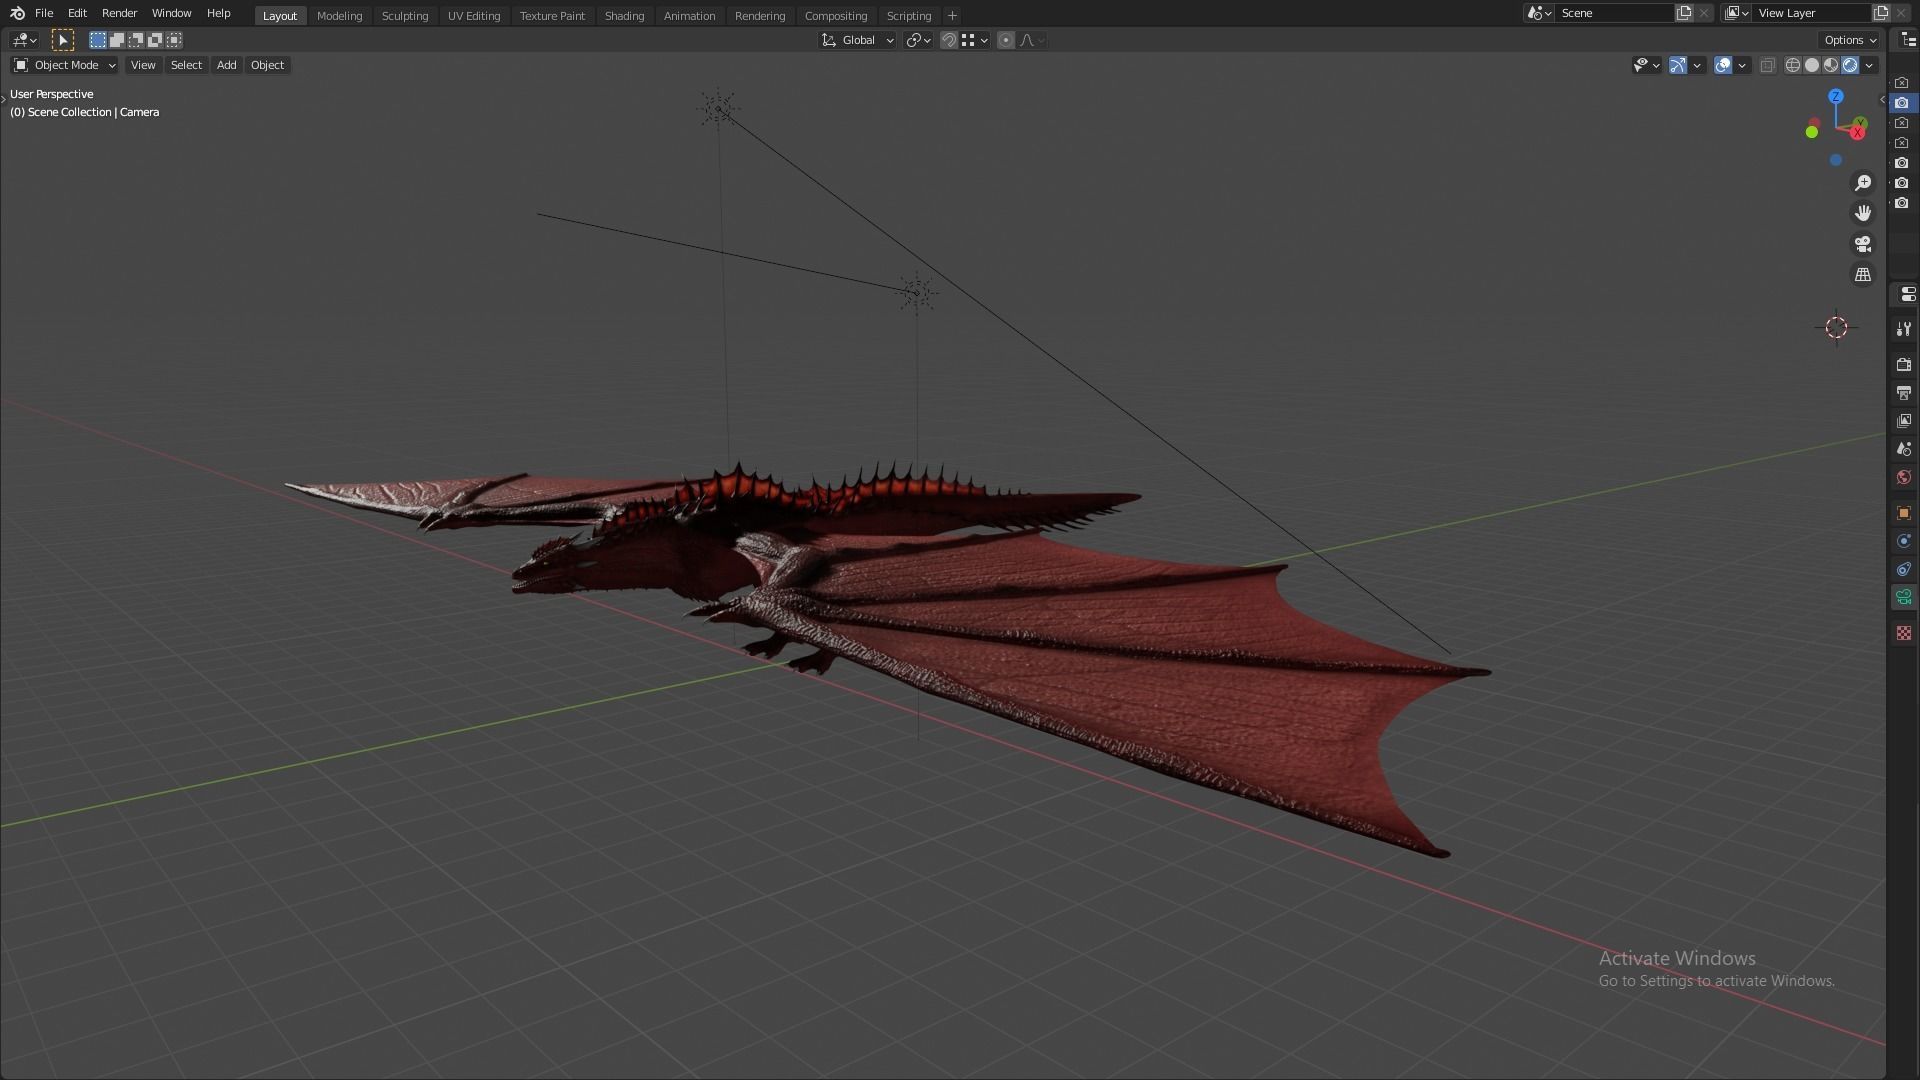Open Viewport Shading options dropdown arrow
1920x1080 pixels.
tap(1869, 65)
